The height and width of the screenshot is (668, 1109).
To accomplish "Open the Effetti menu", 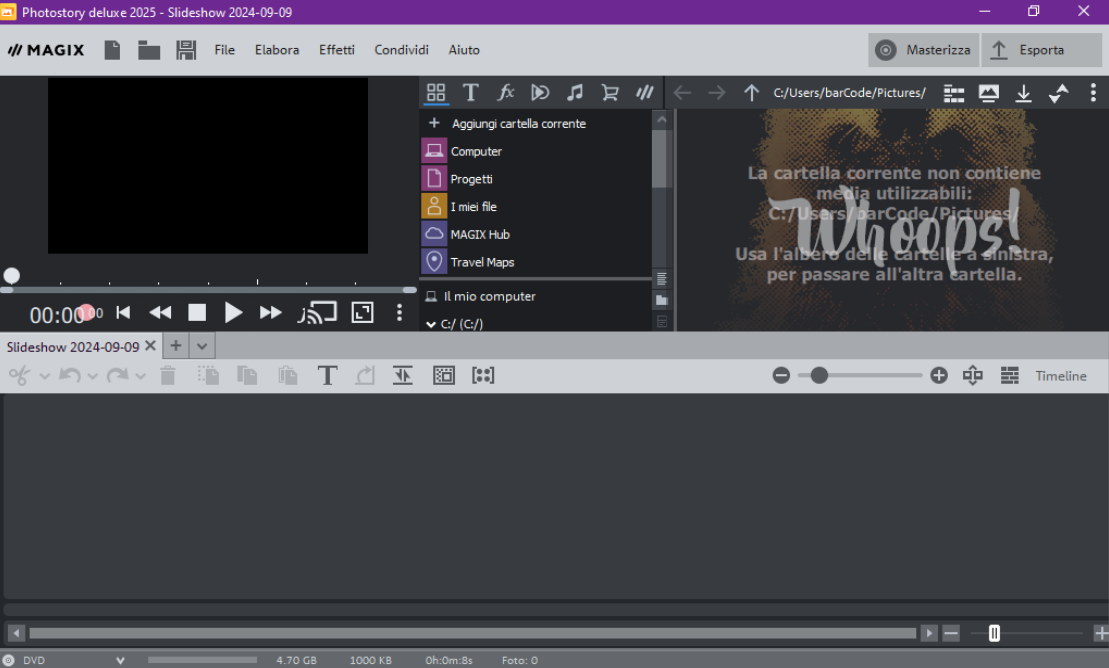I will click(337, 50).
